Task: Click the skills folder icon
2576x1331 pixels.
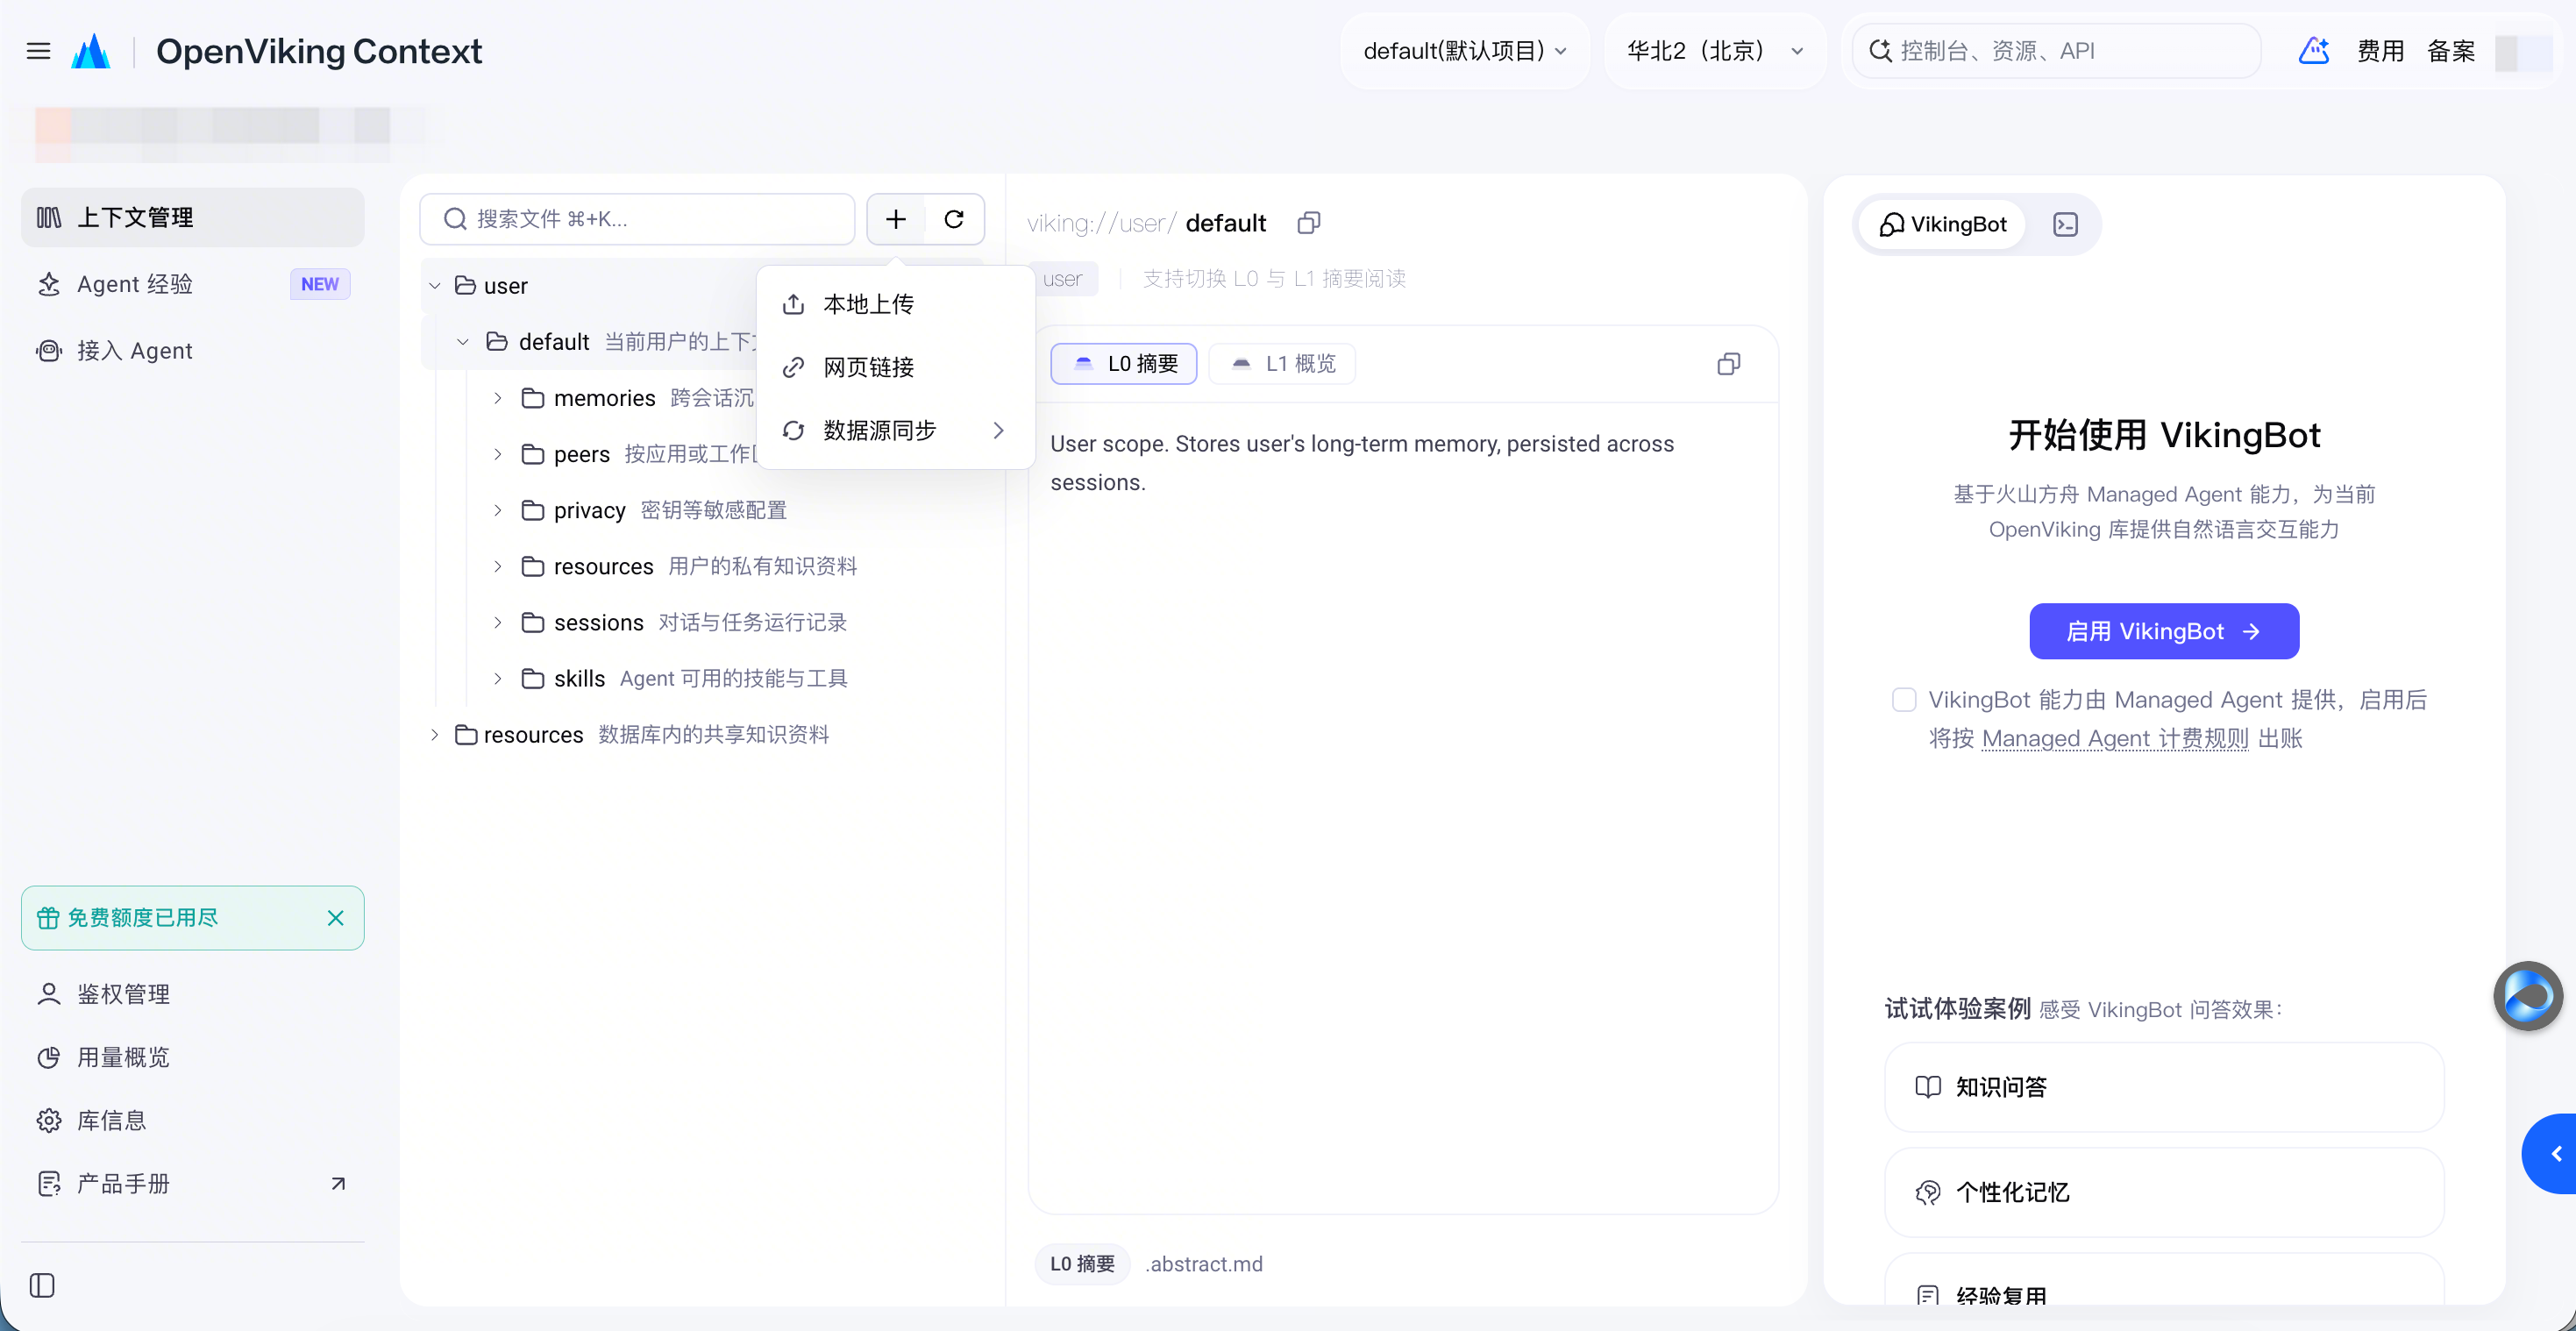Action: click(533, 678)
